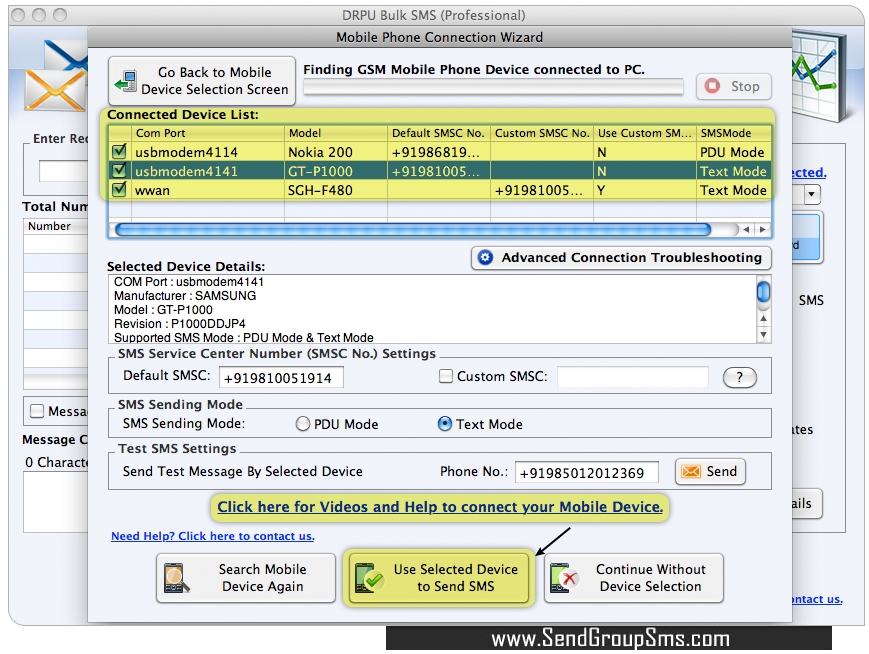Click the Model column header
Image resolution: width=869 pixels, height=654 pixels.
pos(336,133)
